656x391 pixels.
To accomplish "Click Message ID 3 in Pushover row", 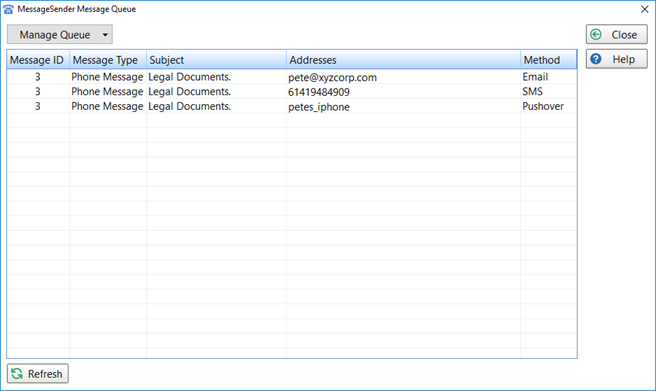I will point(38,106).
